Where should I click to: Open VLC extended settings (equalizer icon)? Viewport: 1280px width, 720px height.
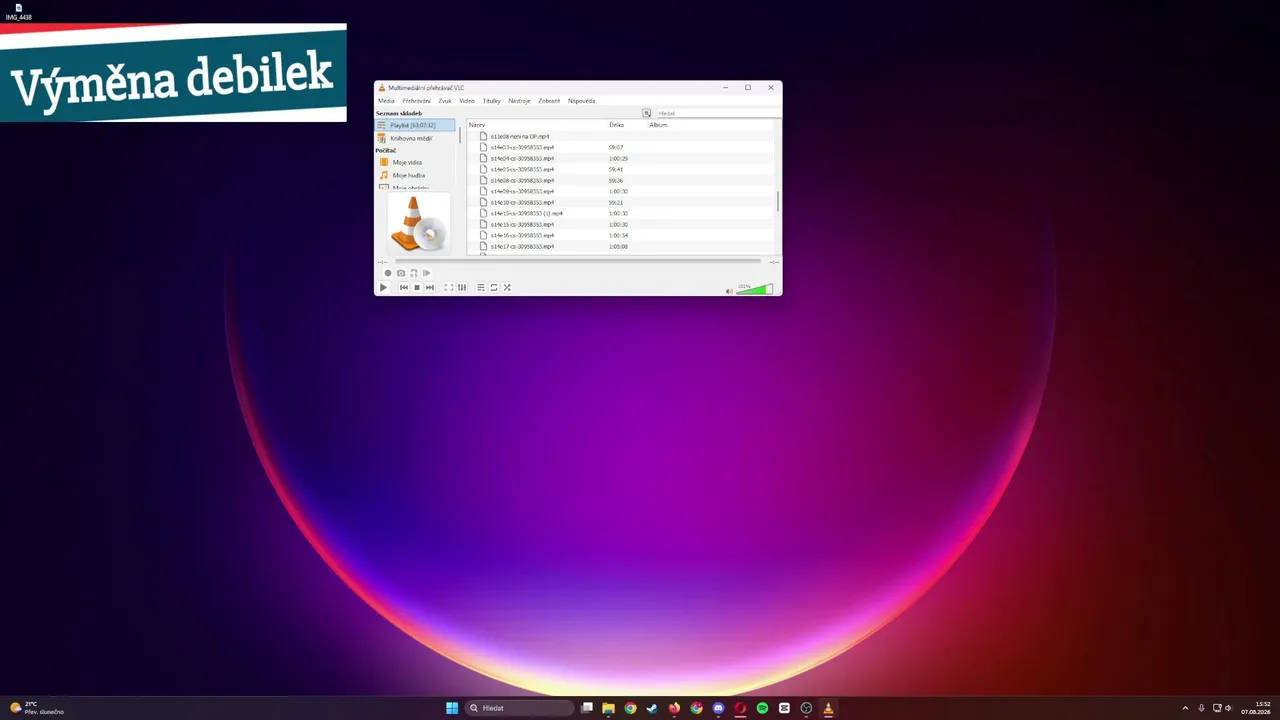tap(461, 287)
